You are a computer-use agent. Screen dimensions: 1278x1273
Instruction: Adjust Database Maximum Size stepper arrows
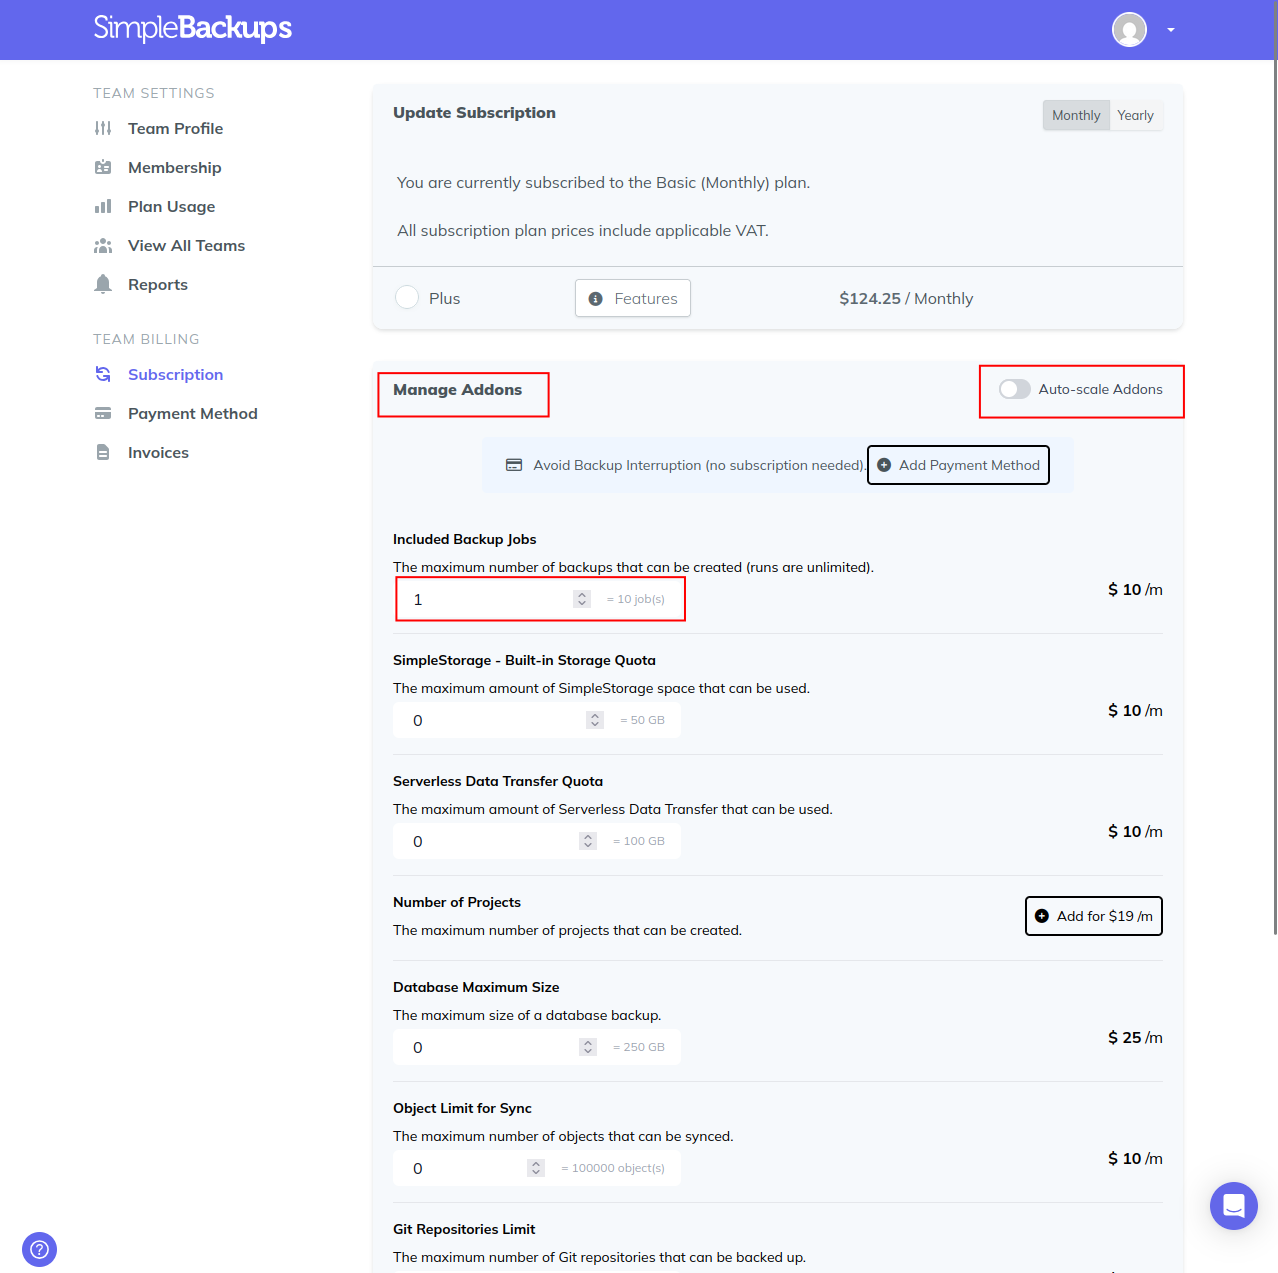(x=588, y=1047)
